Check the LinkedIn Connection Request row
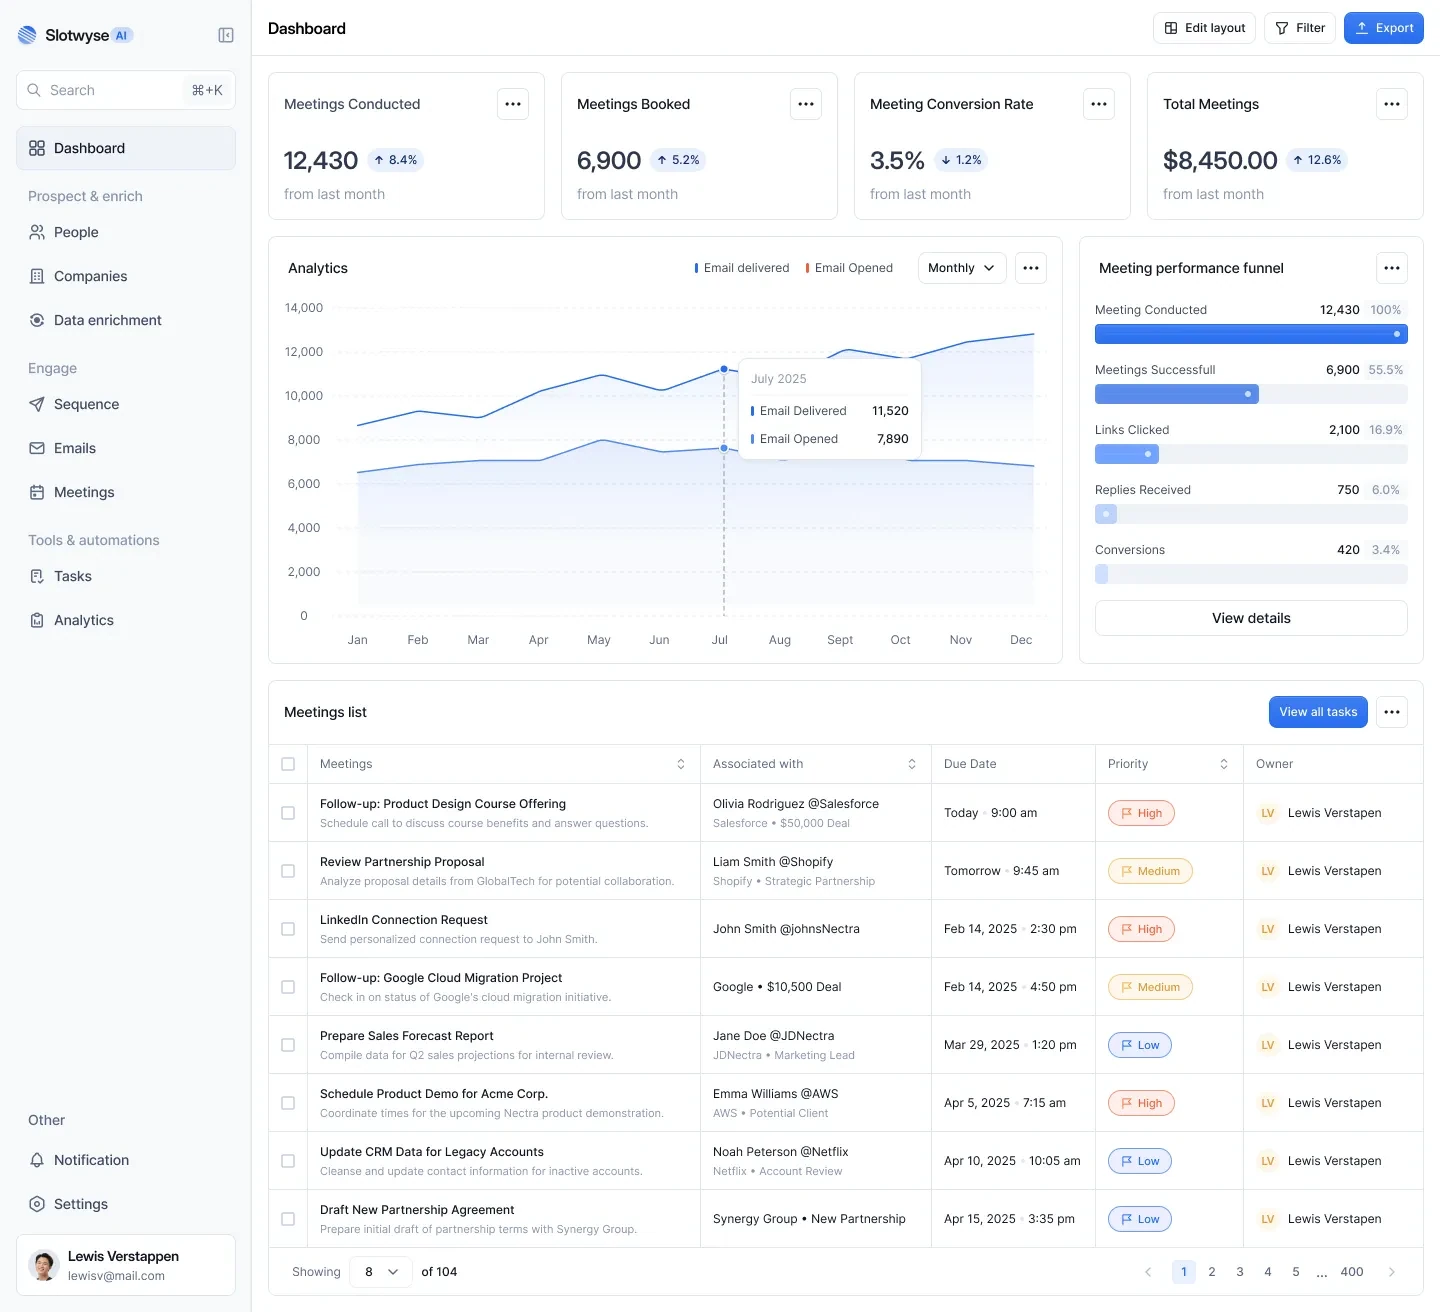1440x1312 pixels. point(288,929)
